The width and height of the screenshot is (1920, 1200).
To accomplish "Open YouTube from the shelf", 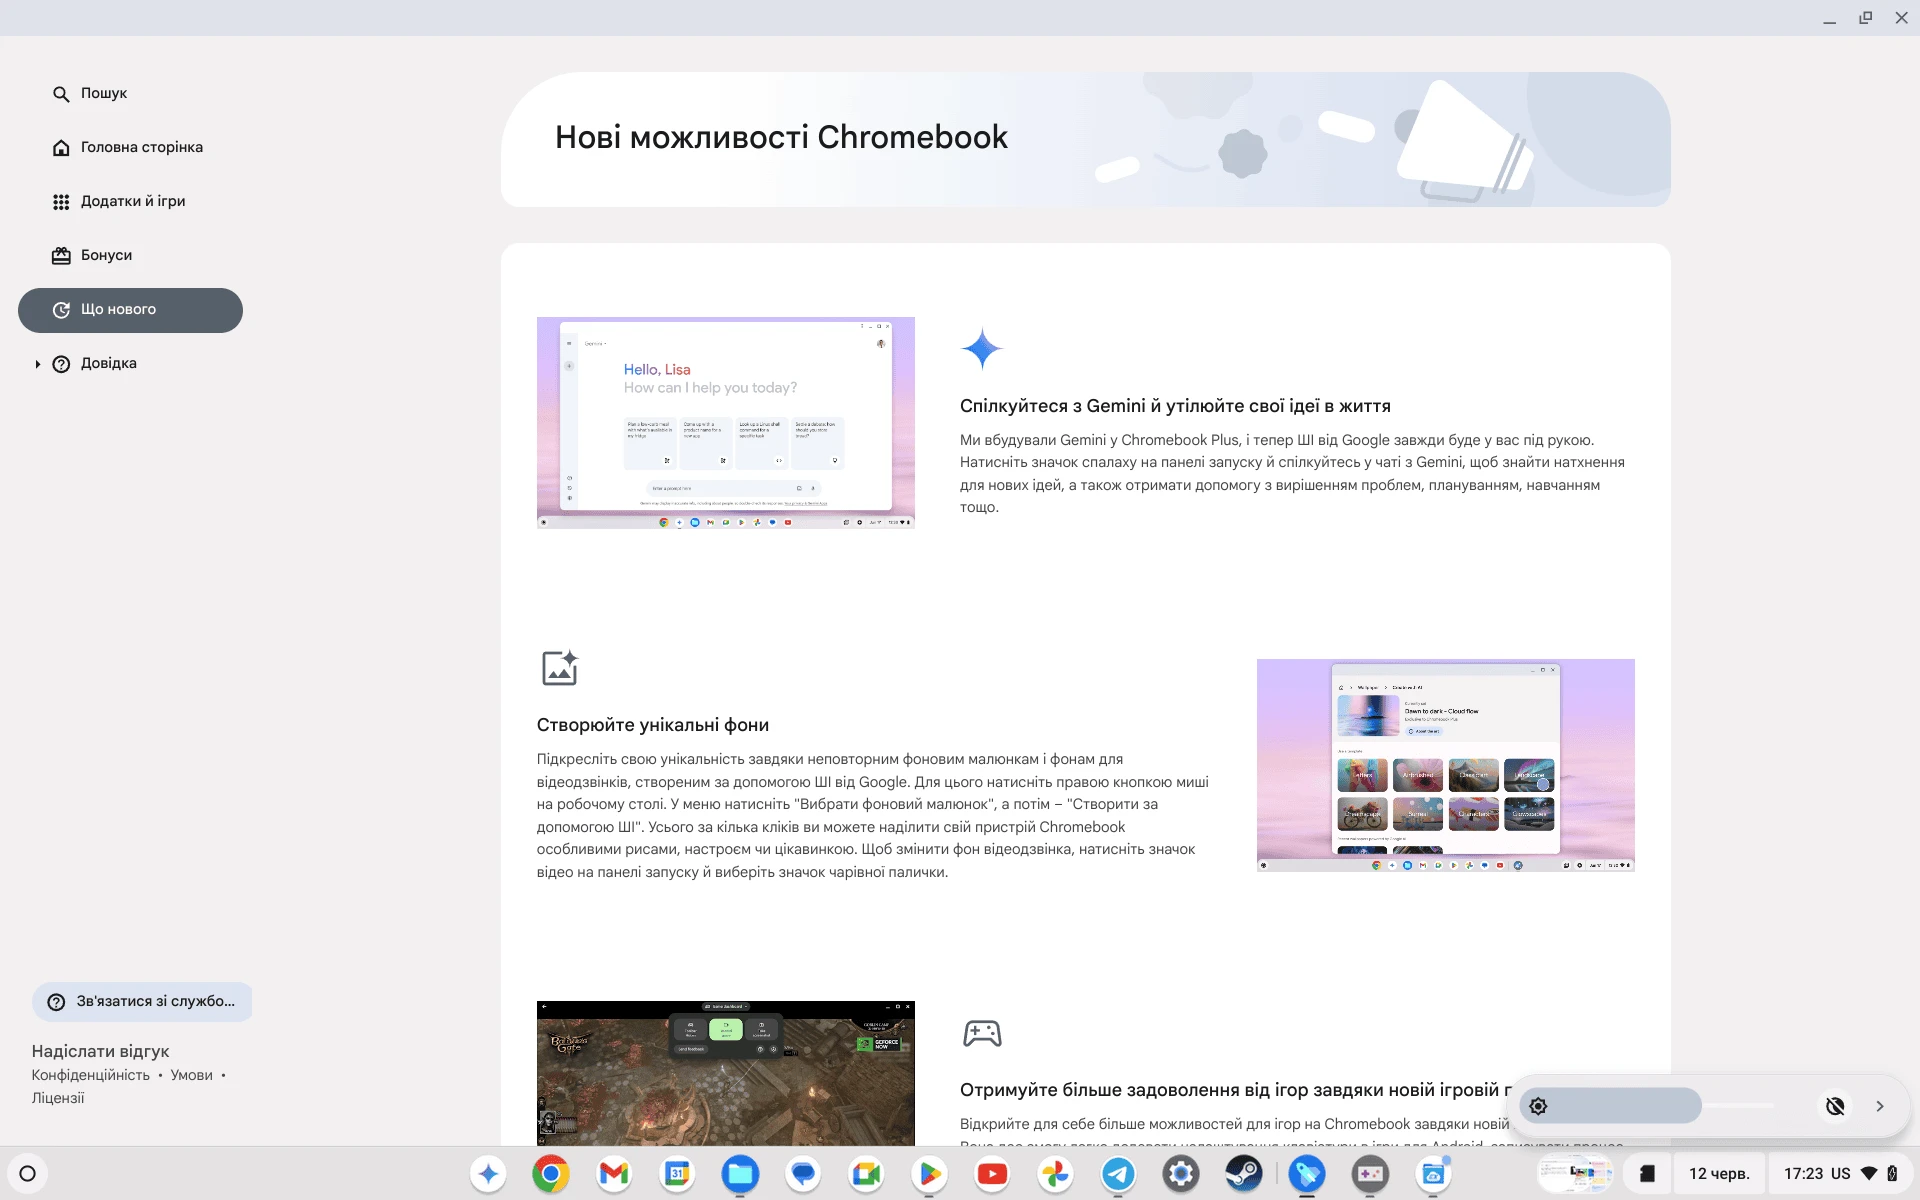I will tap(992, 1174).
